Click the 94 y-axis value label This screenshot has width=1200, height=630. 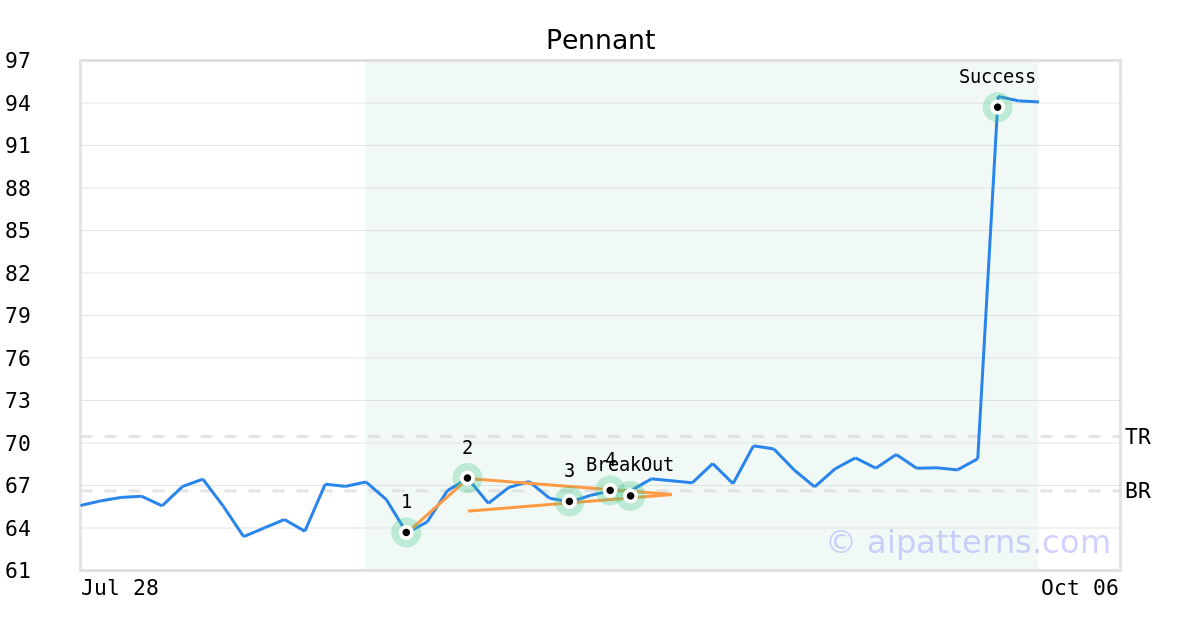[18, 103]
